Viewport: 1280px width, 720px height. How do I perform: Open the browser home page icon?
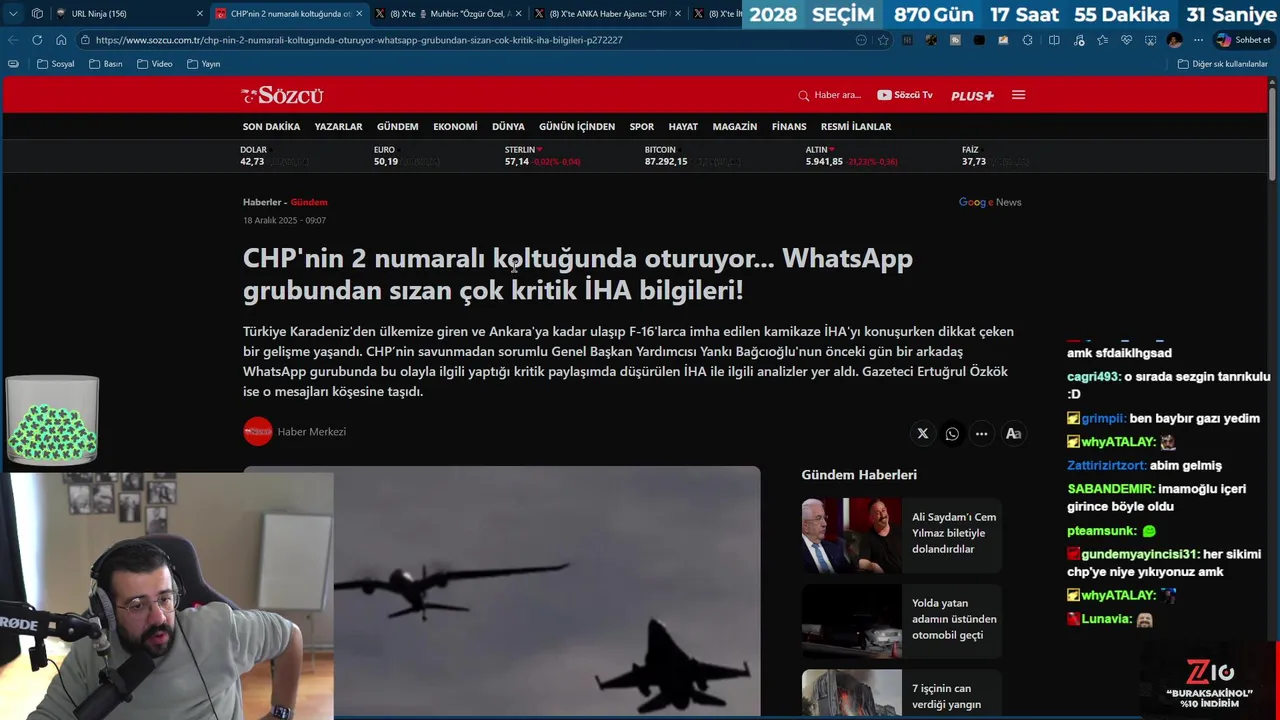(61, 40)
